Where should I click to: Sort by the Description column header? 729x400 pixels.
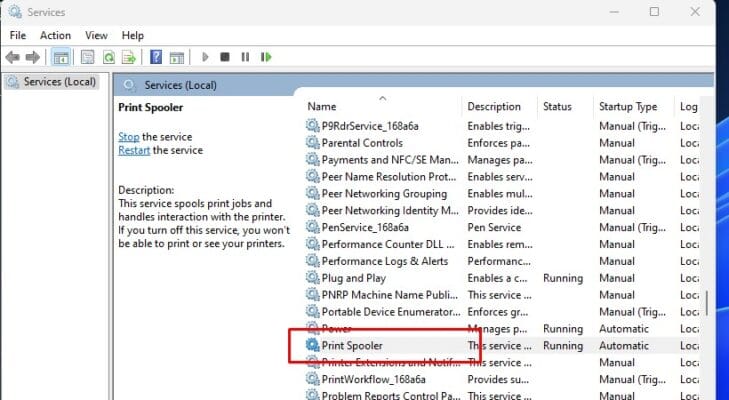[500, 107]
